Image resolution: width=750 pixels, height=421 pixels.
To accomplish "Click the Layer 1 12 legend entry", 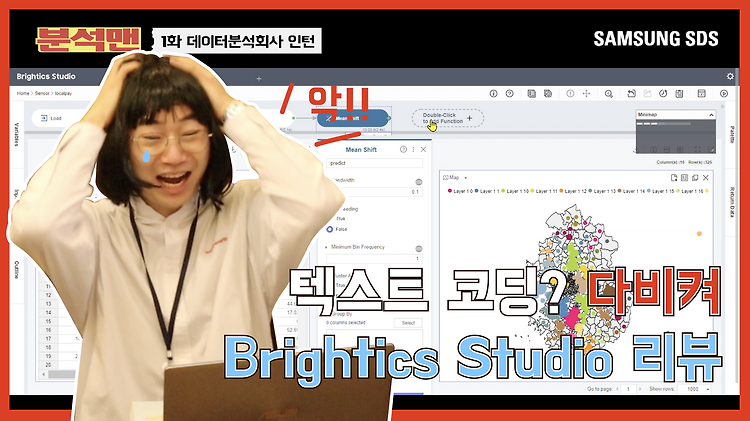I will coord(573,191).
